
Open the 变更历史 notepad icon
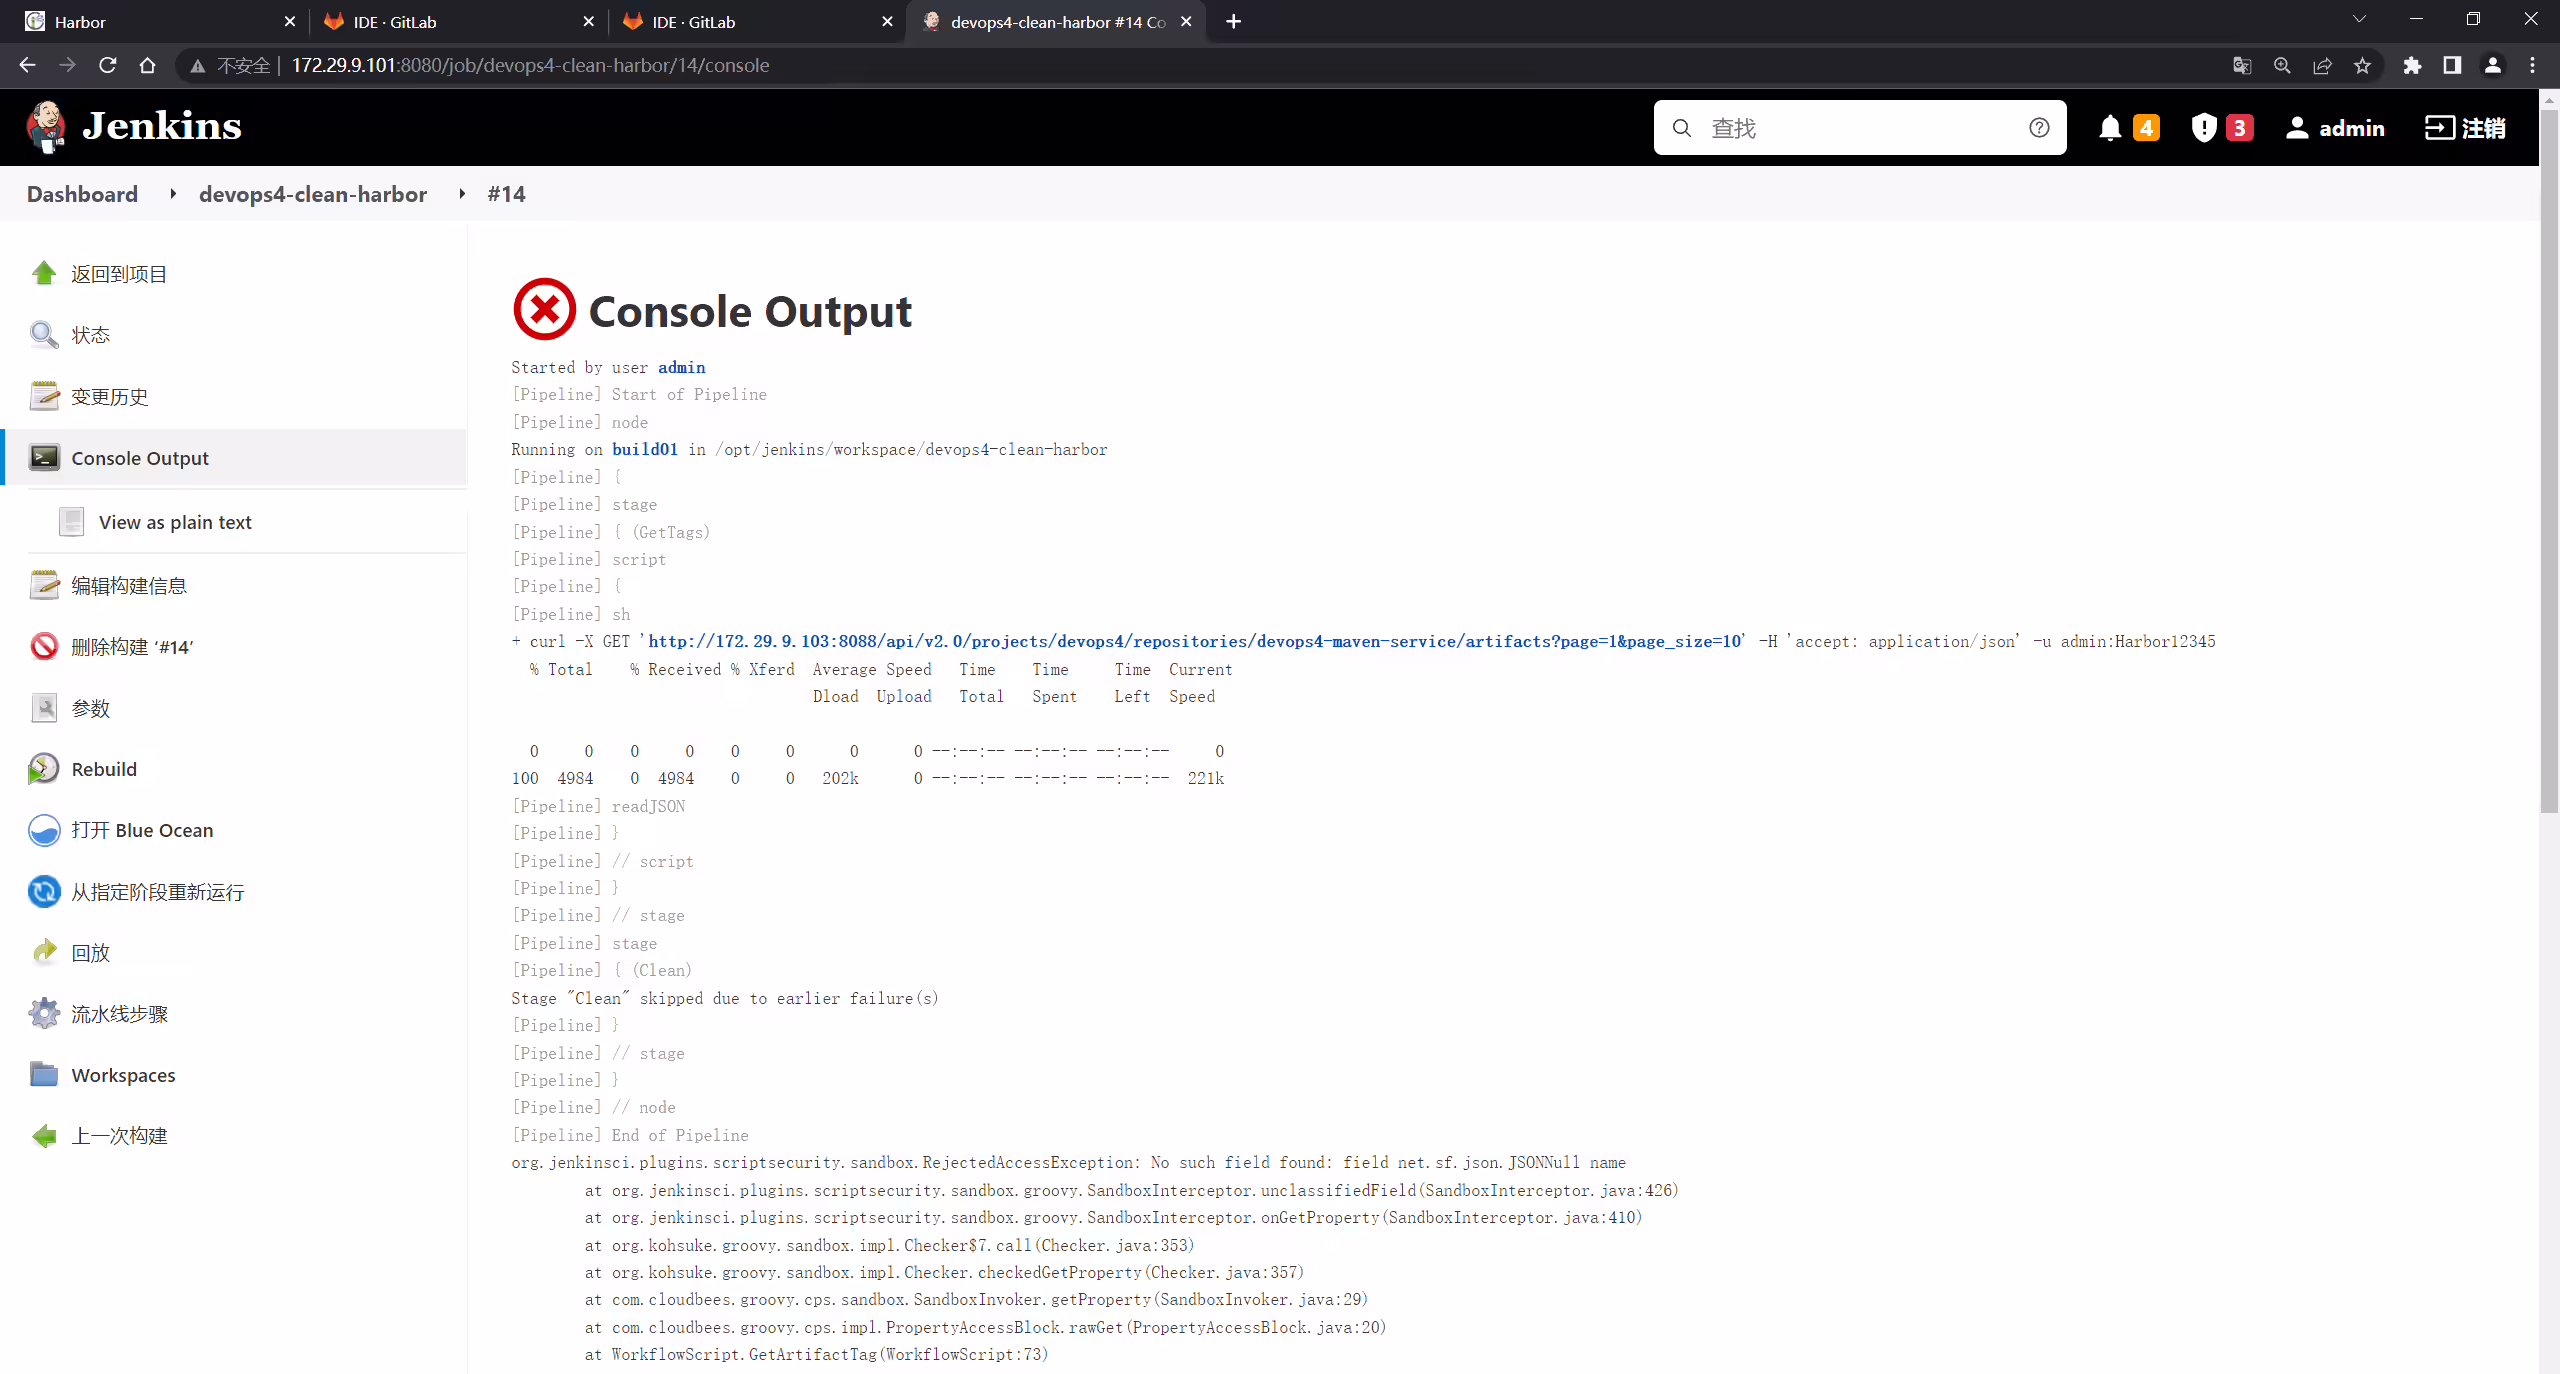point(44,396)
